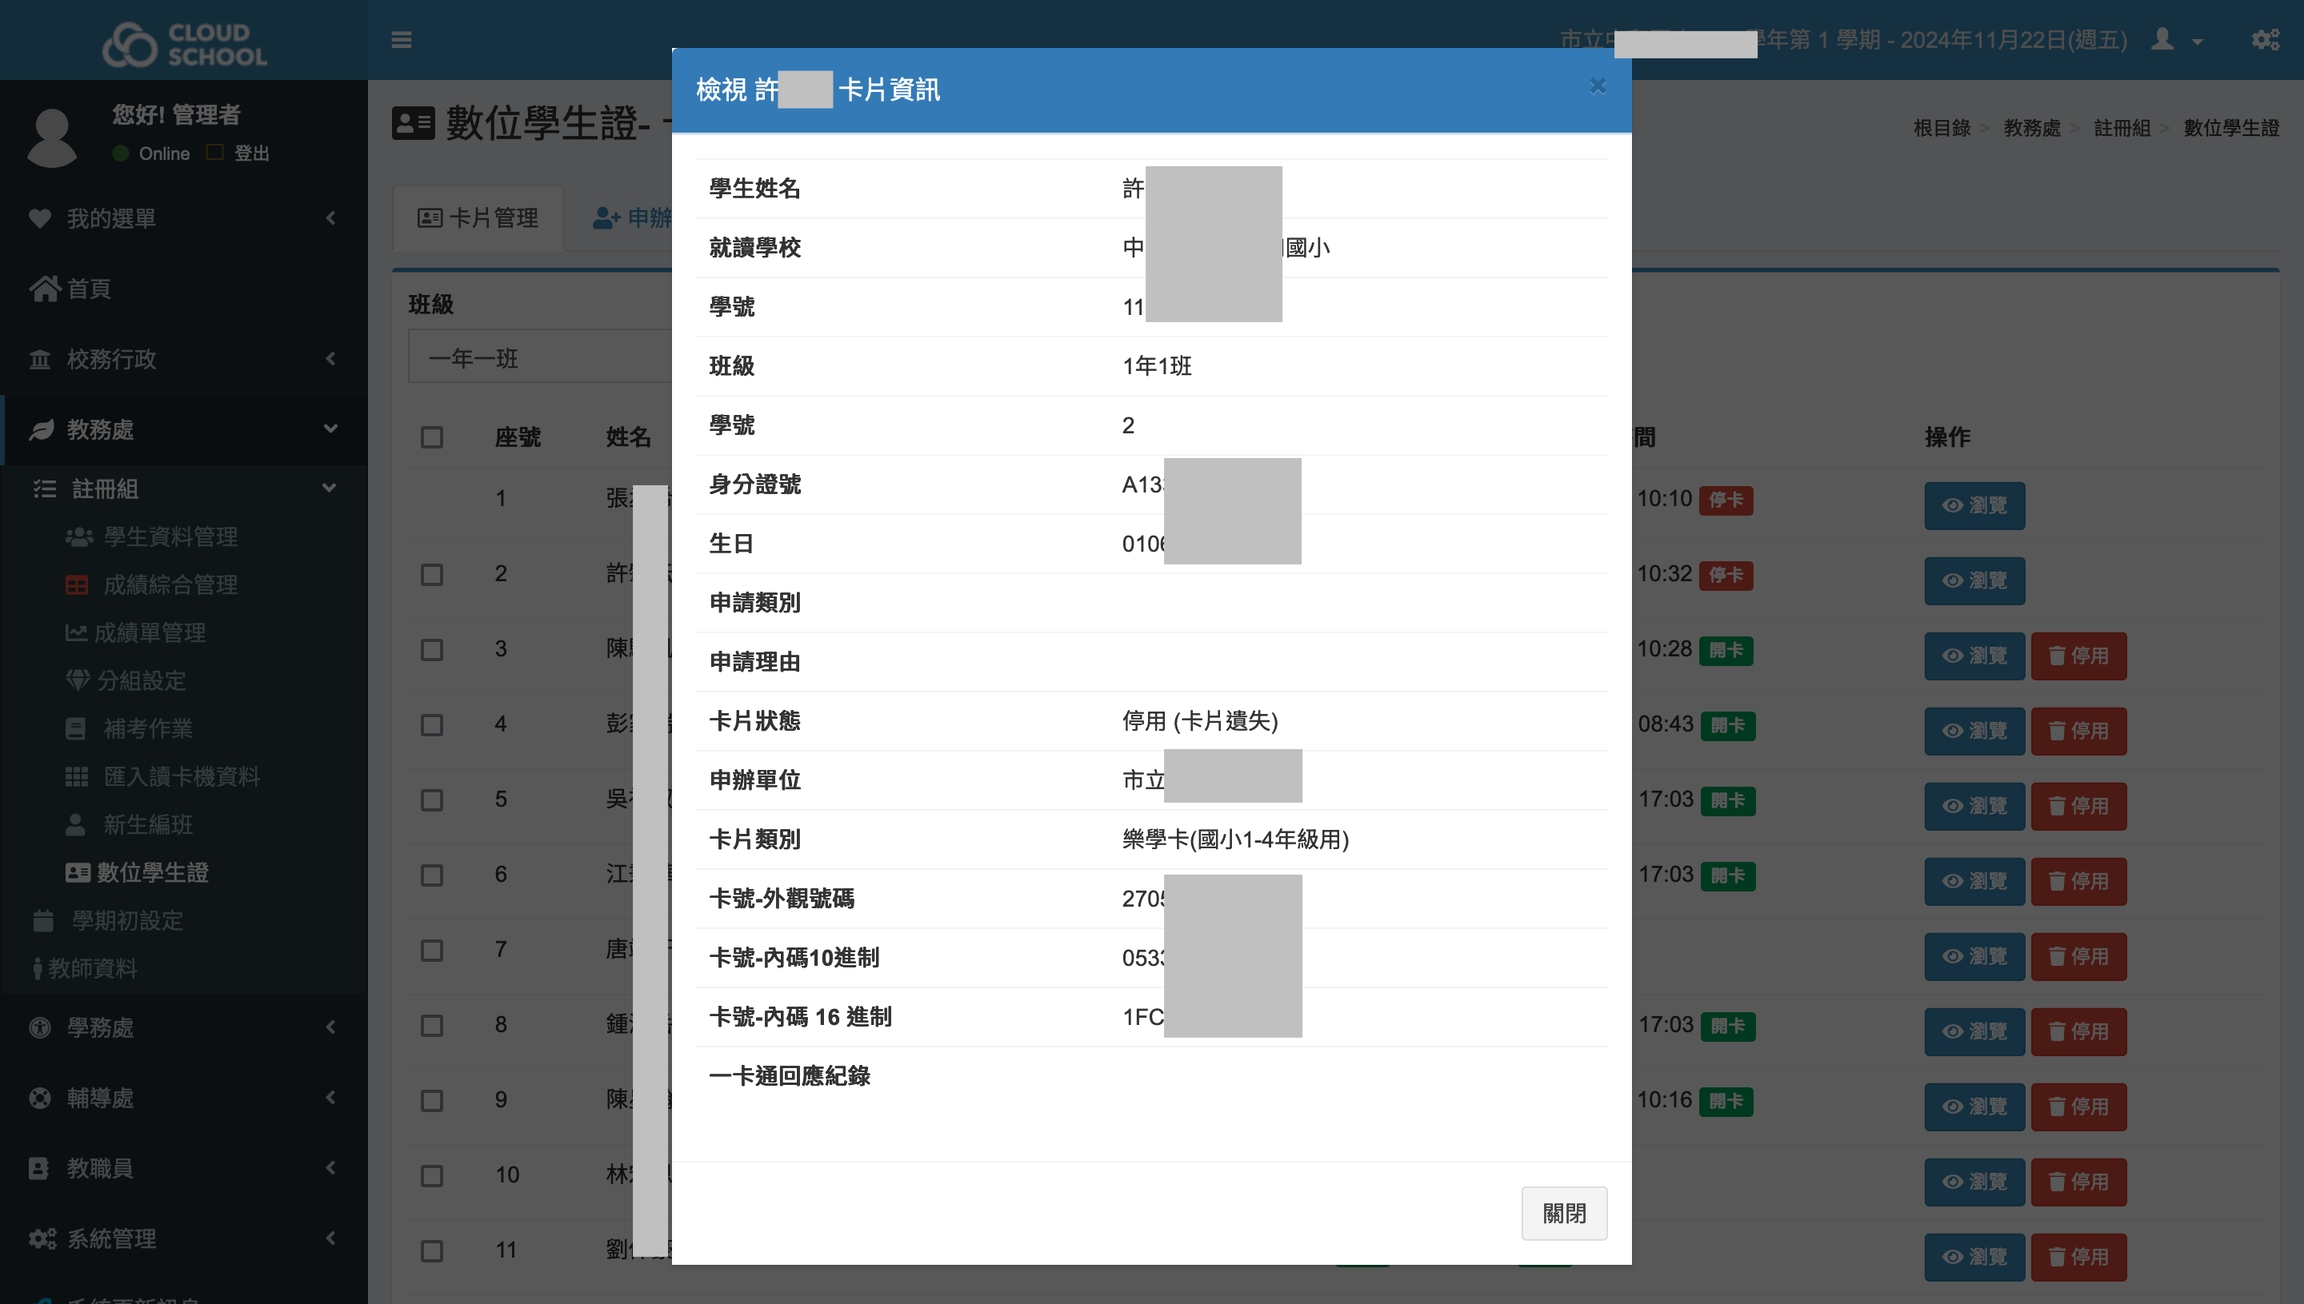Open the settings gears icon at top right
This screenshot has width=2304, height=1304.
(2265, 40)
